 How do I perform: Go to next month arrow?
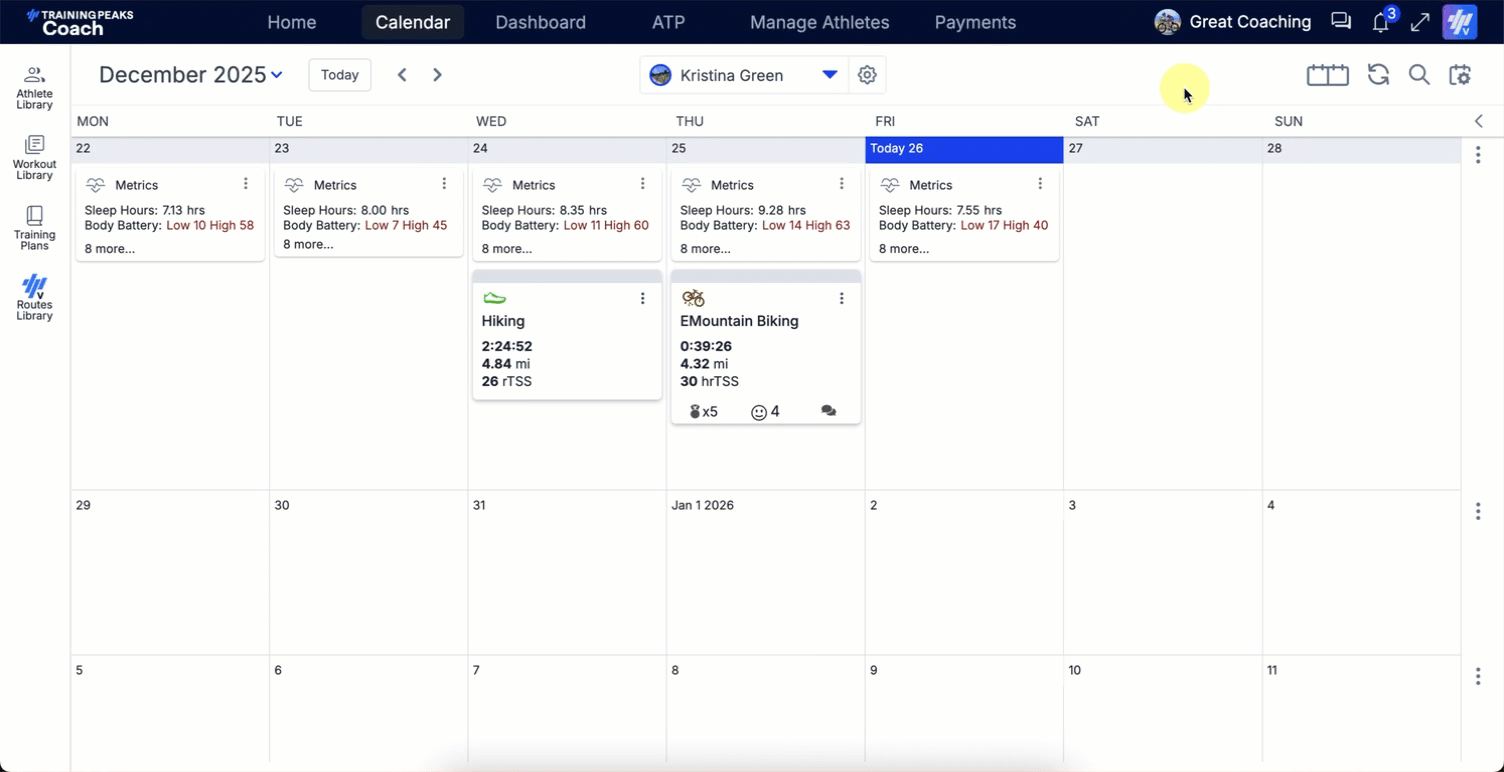(437, 75)
